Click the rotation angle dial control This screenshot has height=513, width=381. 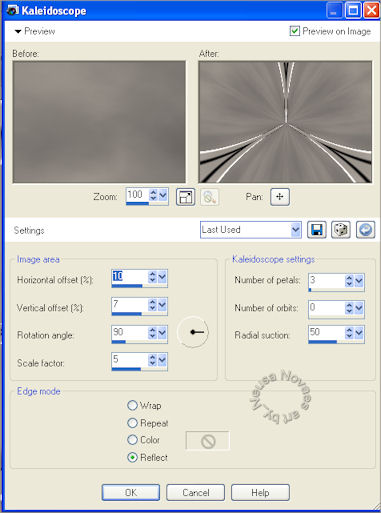pos(193,332)
